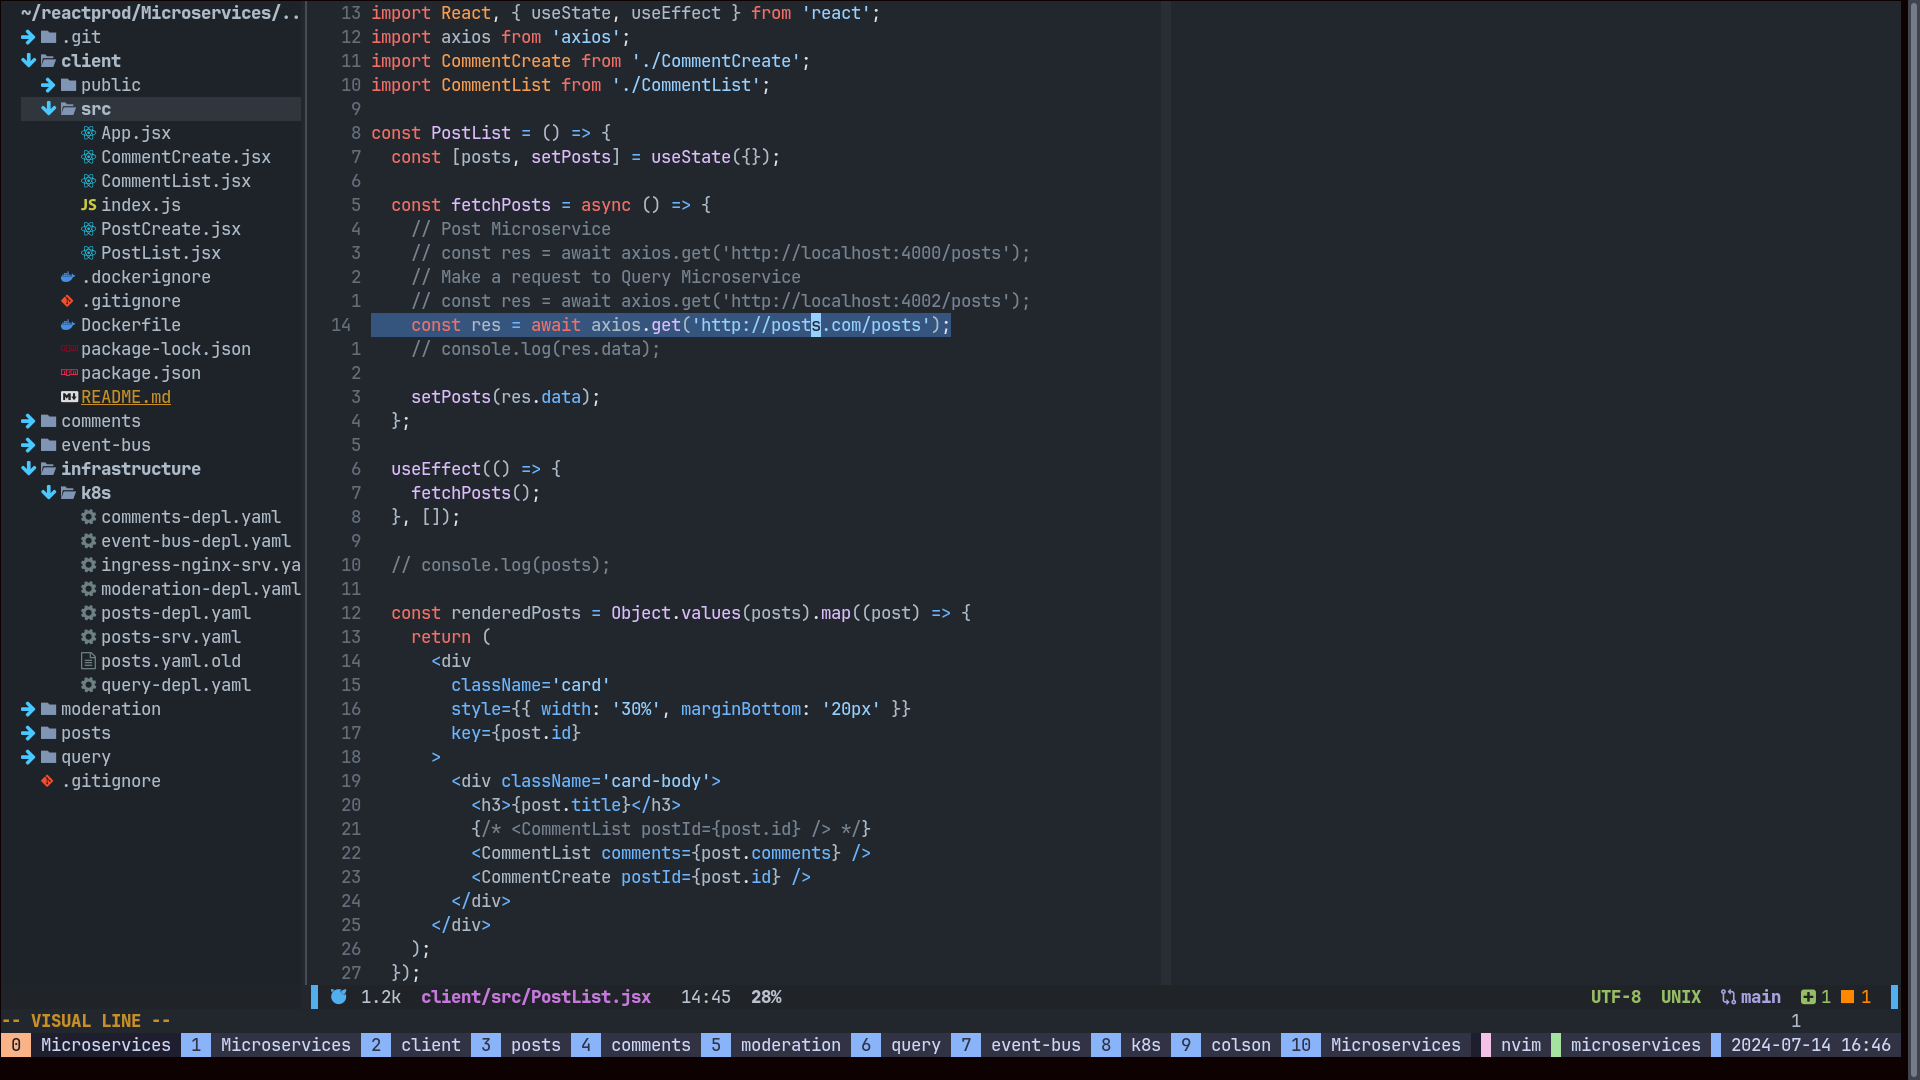
Task: Expand the public folder arrow
Action: tap(48, 85)
